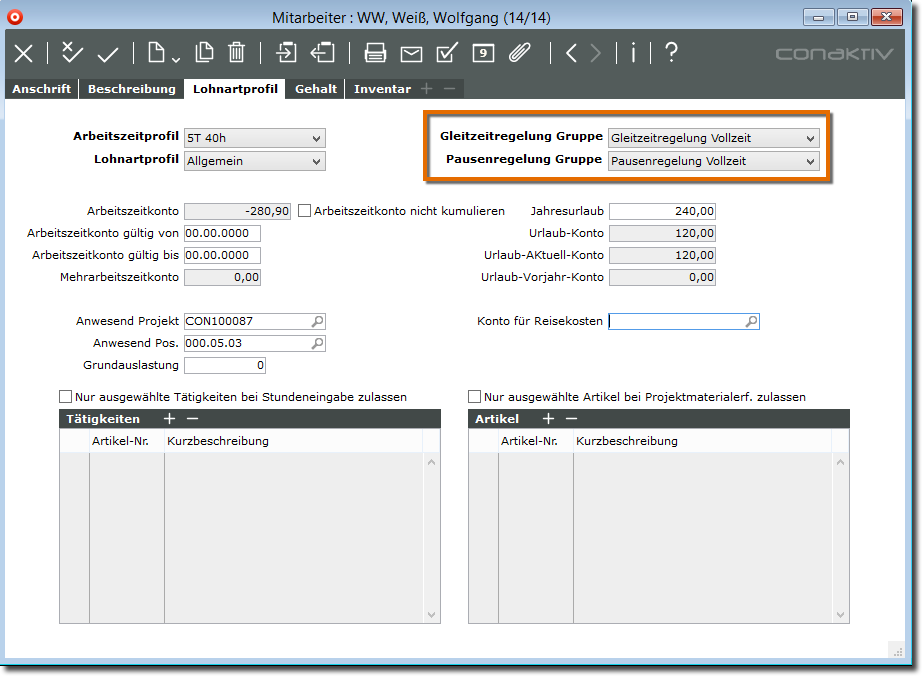Click the print icon in toolbar

click(x=375, y=53)
